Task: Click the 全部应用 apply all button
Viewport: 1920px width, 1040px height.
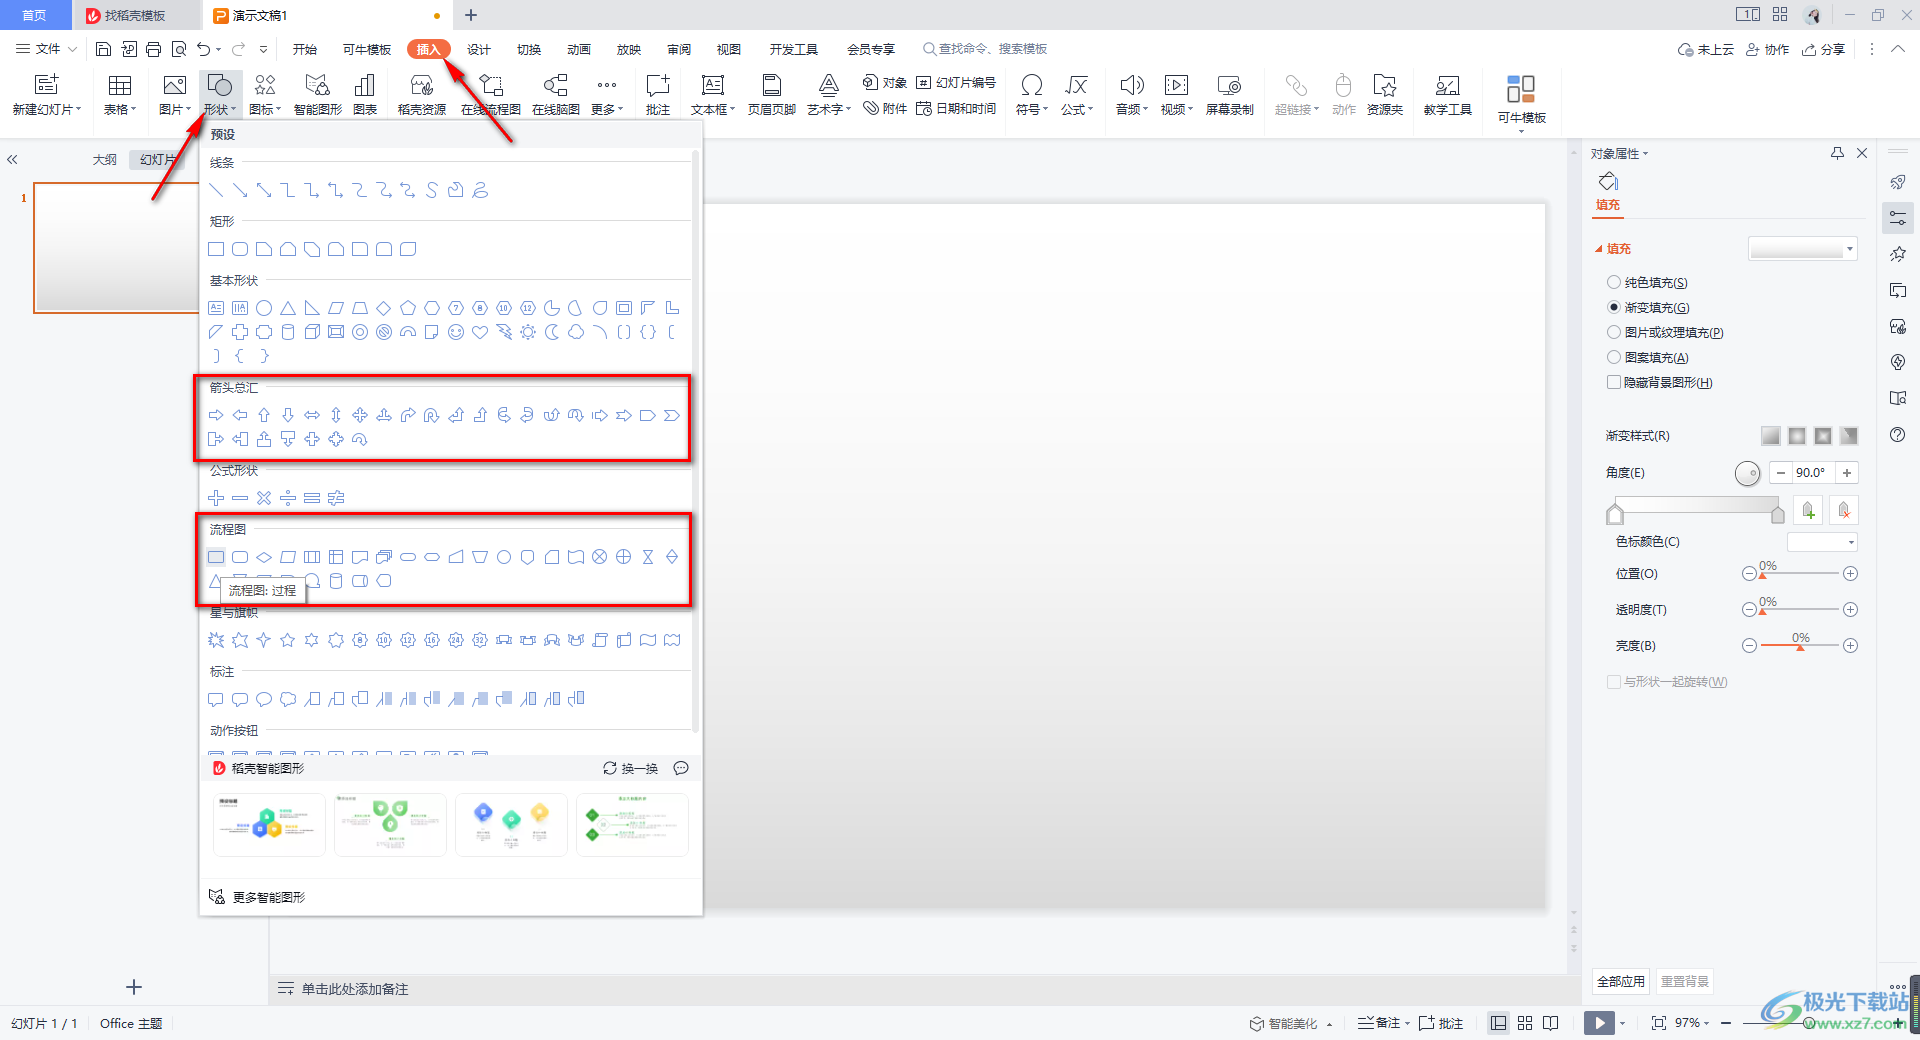Action: [x=1621, y=982]
